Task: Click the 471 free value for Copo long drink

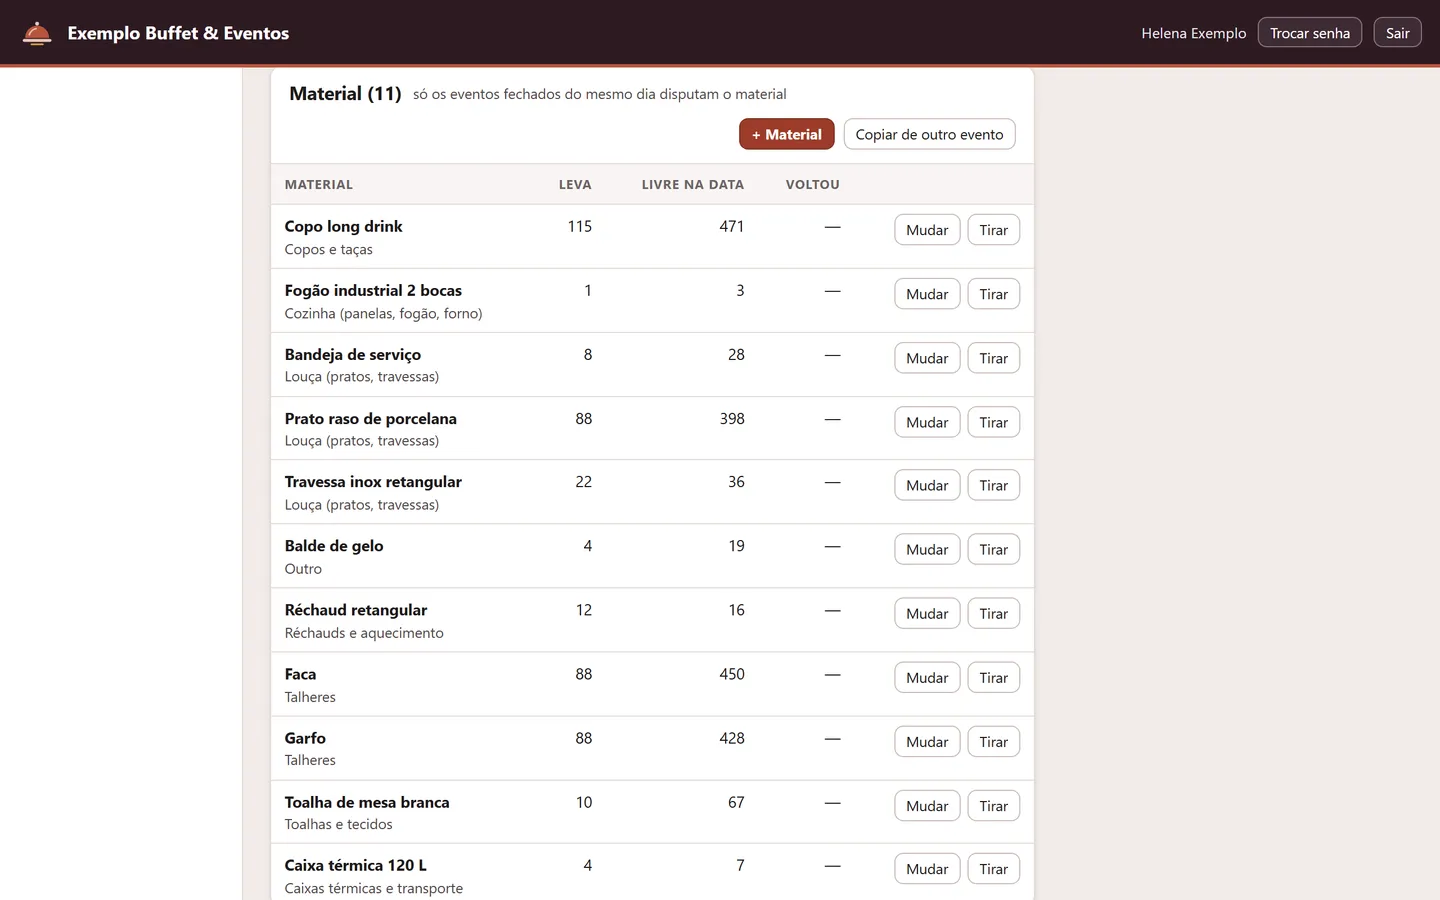Action: click(731, 227)
